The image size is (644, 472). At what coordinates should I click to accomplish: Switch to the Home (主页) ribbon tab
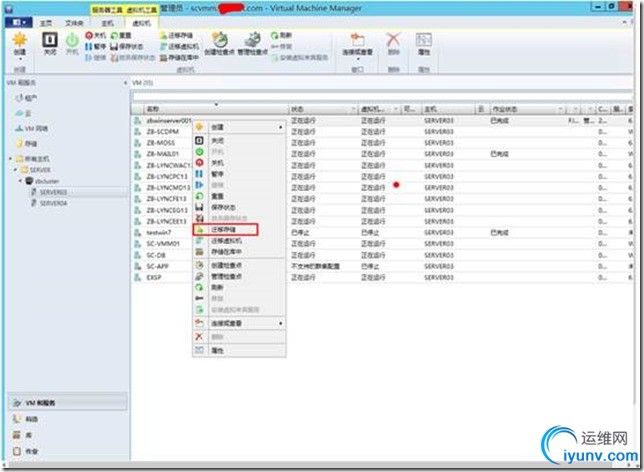pyautogui.click(x=46, y=23)
